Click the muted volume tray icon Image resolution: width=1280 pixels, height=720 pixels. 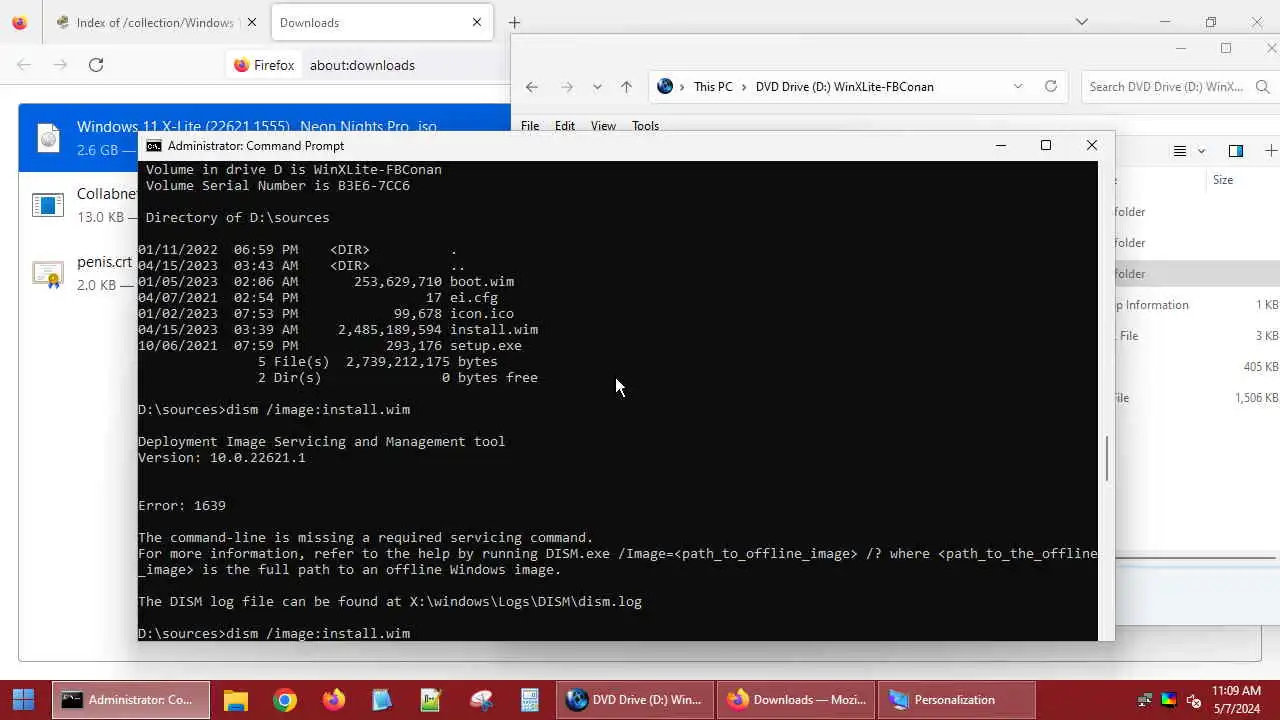pyautogui.click(x=1193, y=700)
